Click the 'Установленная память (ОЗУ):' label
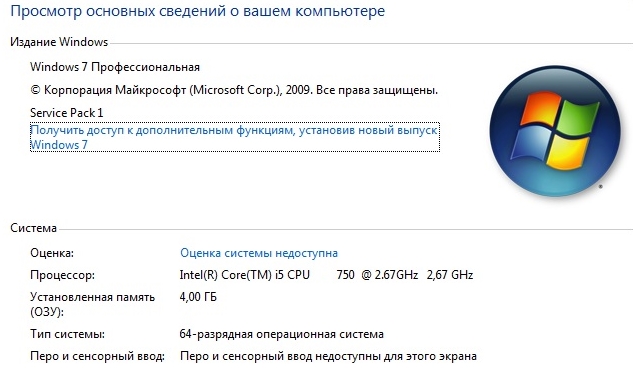Image resolution: width=633 pixels, height=376 pixels. pos(92,305)
